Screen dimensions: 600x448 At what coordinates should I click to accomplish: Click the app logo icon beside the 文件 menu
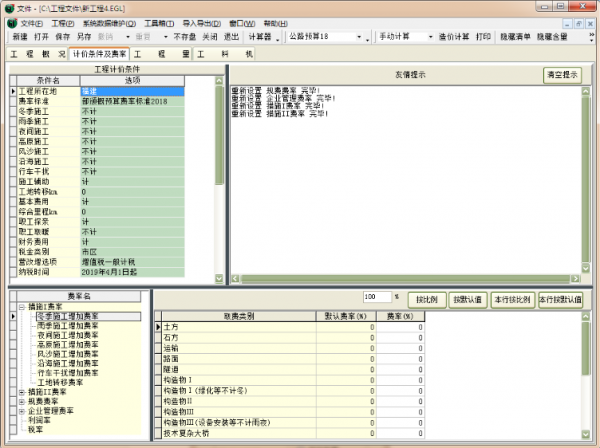click(x=12, y=23)
